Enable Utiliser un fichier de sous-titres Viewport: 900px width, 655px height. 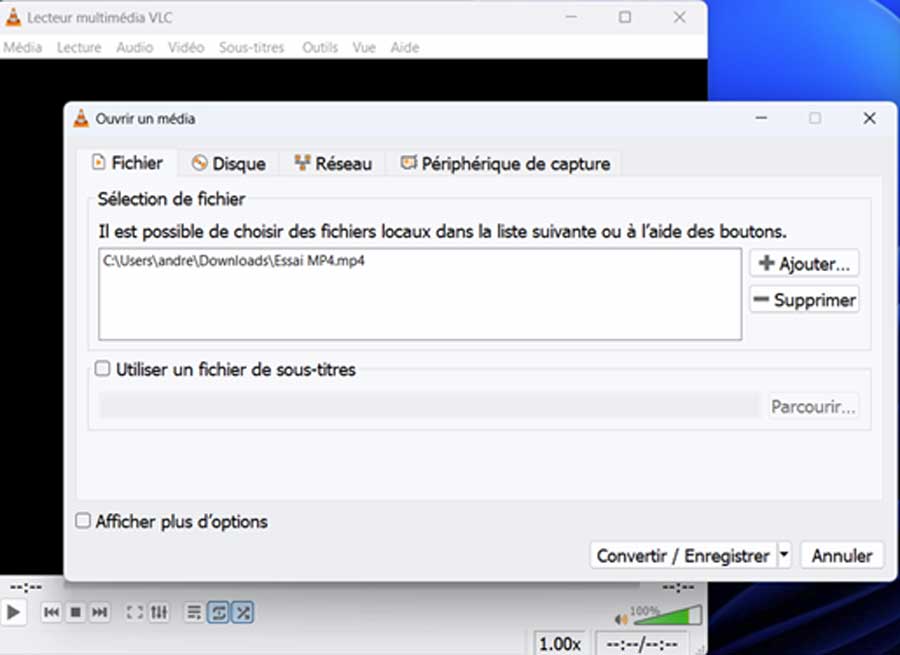tap(102, 369)
